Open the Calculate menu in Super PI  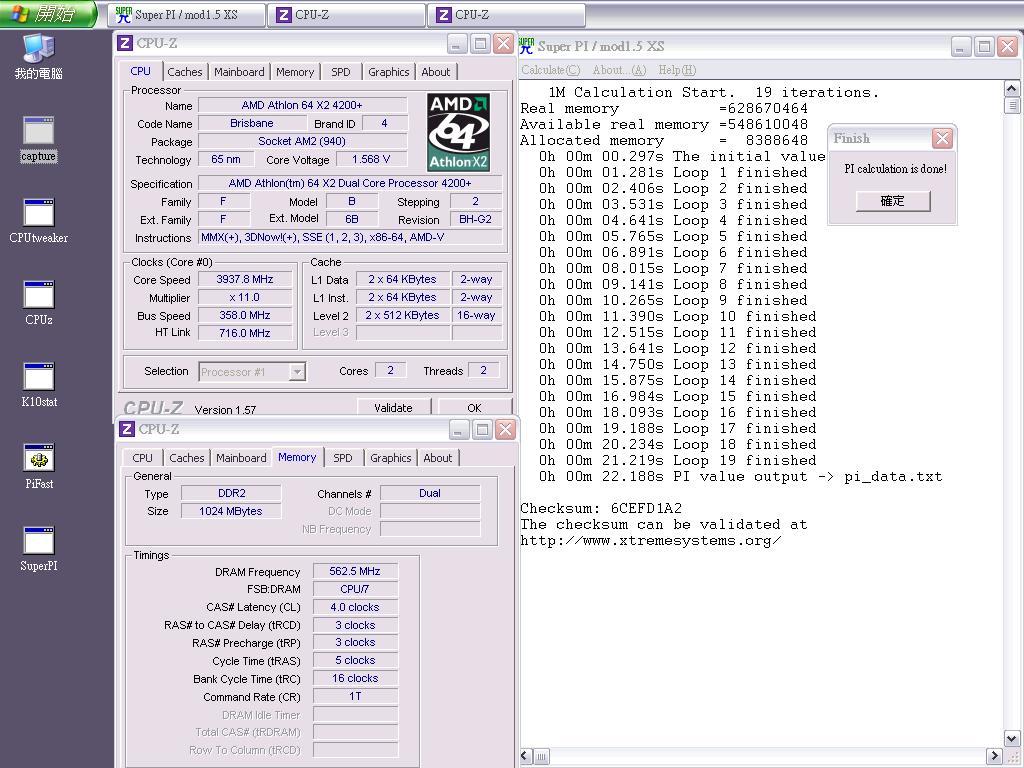[x=551, y=70]
